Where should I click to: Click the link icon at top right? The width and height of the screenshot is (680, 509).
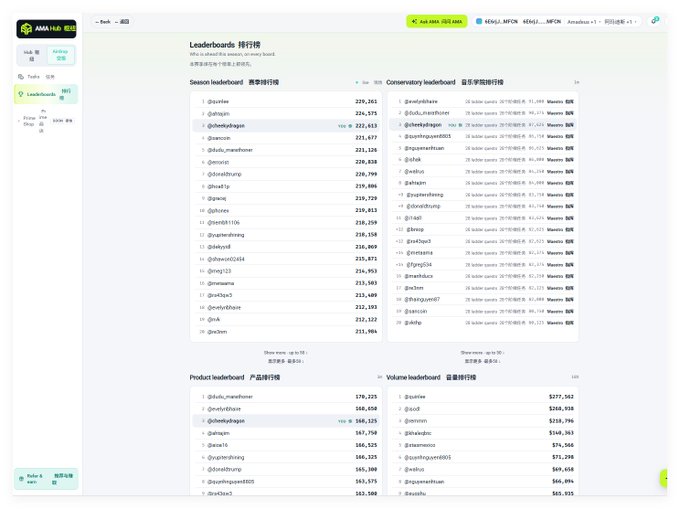[x=655, y=20]
